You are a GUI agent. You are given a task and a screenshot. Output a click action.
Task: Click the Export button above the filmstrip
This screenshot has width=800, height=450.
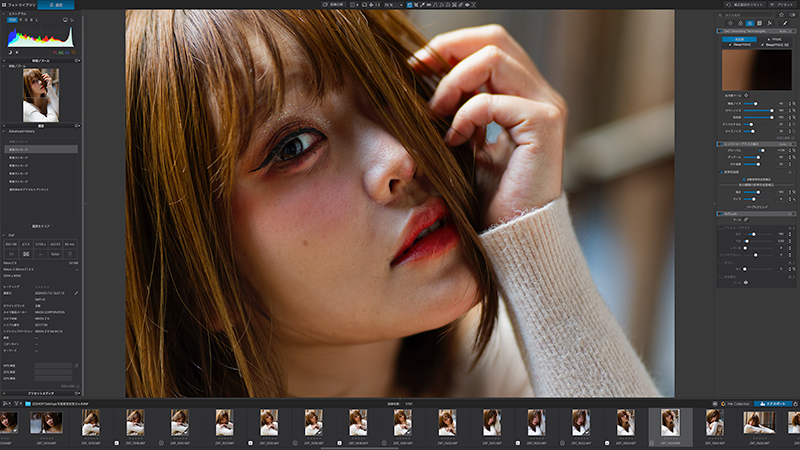tap(773, 404)
